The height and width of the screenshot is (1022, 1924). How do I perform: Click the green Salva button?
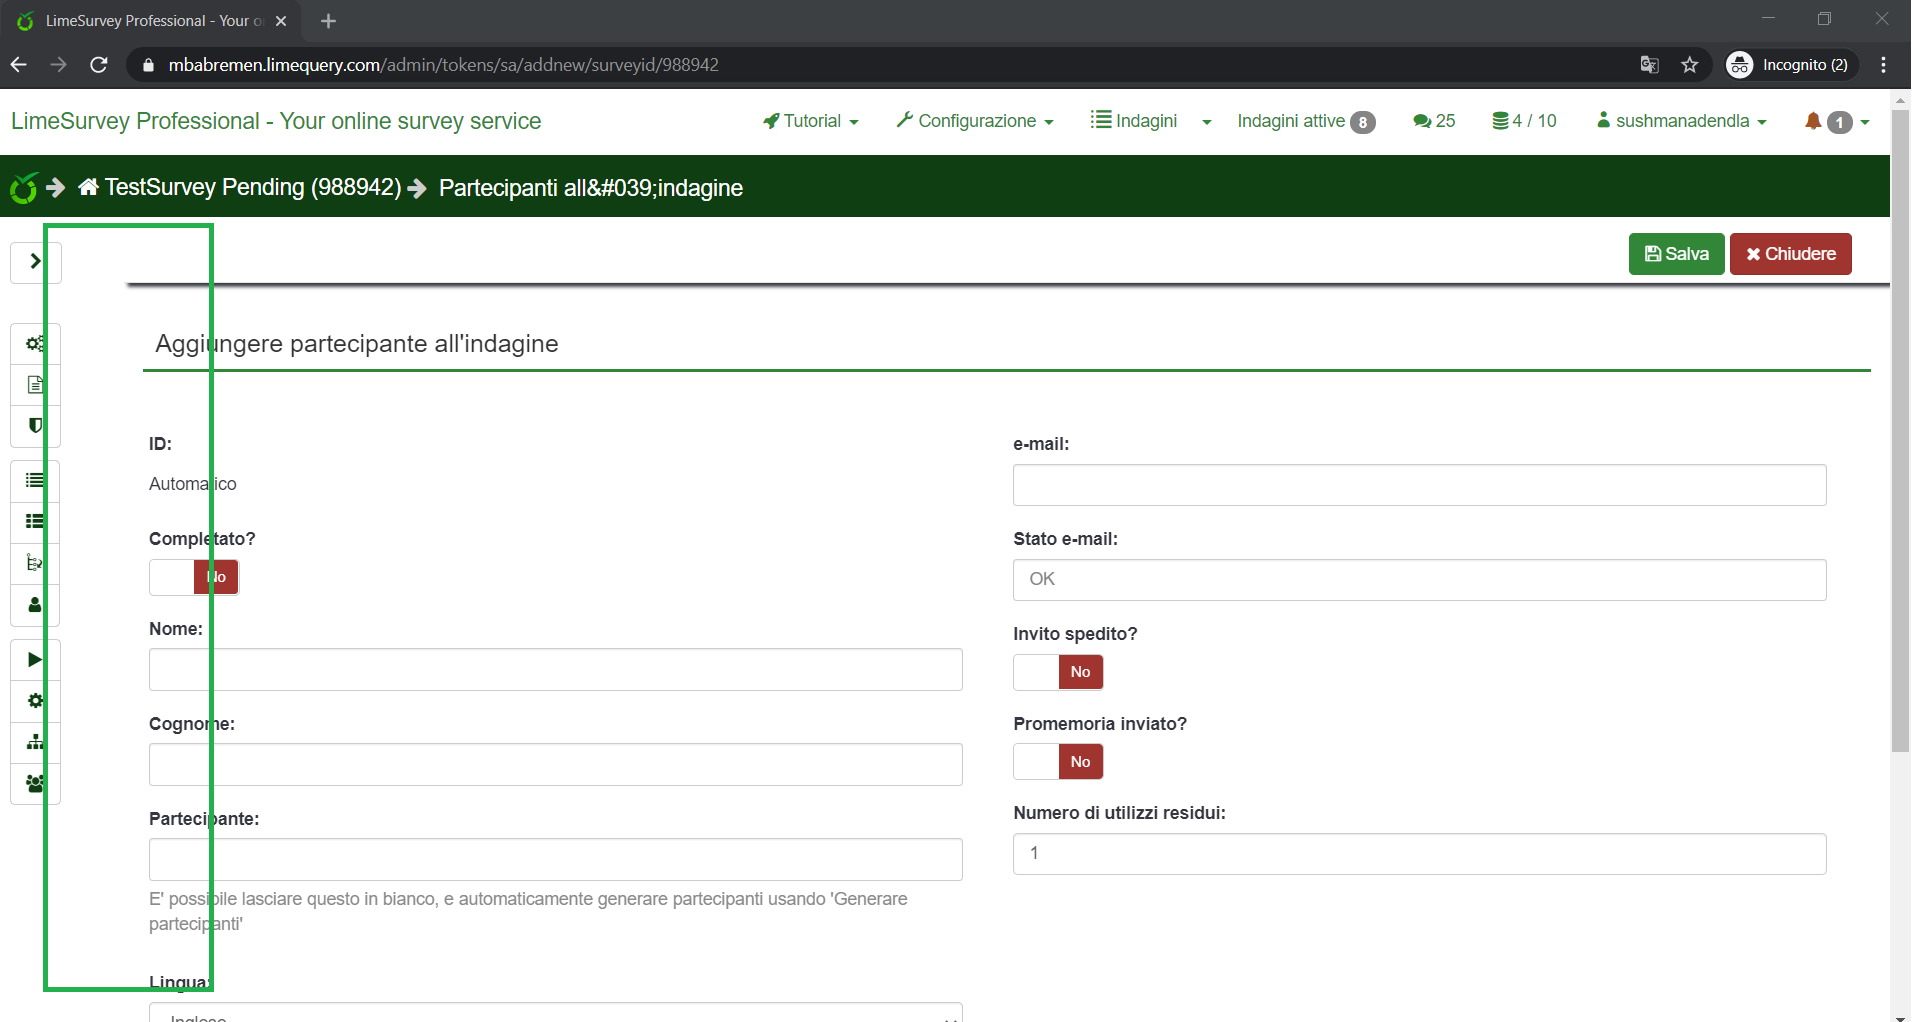pos(1676,254)
